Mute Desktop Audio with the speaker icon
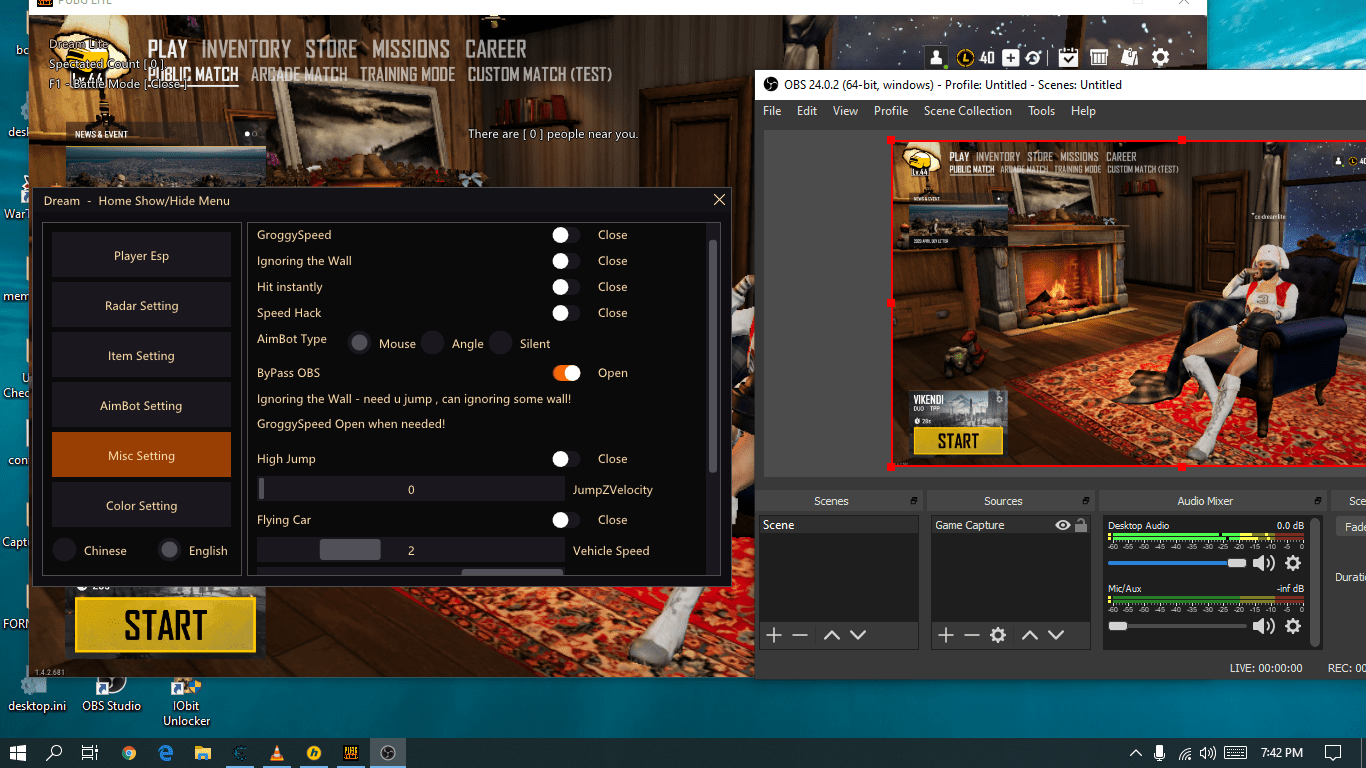 click(x=1264, y=563)
